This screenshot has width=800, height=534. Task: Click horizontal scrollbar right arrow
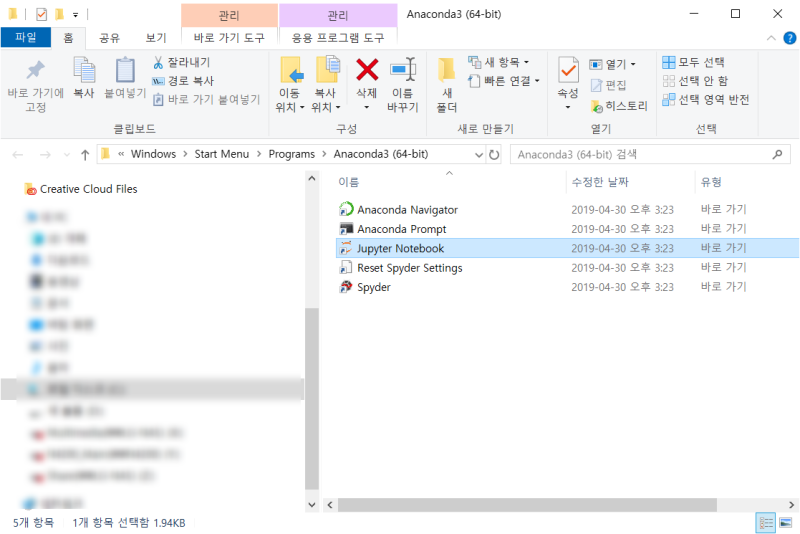791,505
